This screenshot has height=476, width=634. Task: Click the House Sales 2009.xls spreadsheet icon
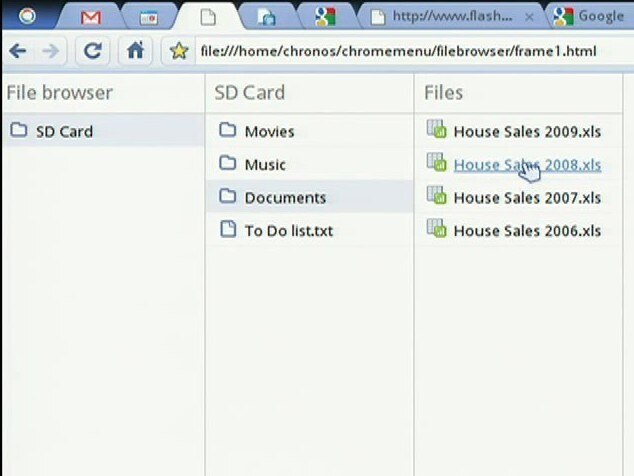click(x=437, y=129)
